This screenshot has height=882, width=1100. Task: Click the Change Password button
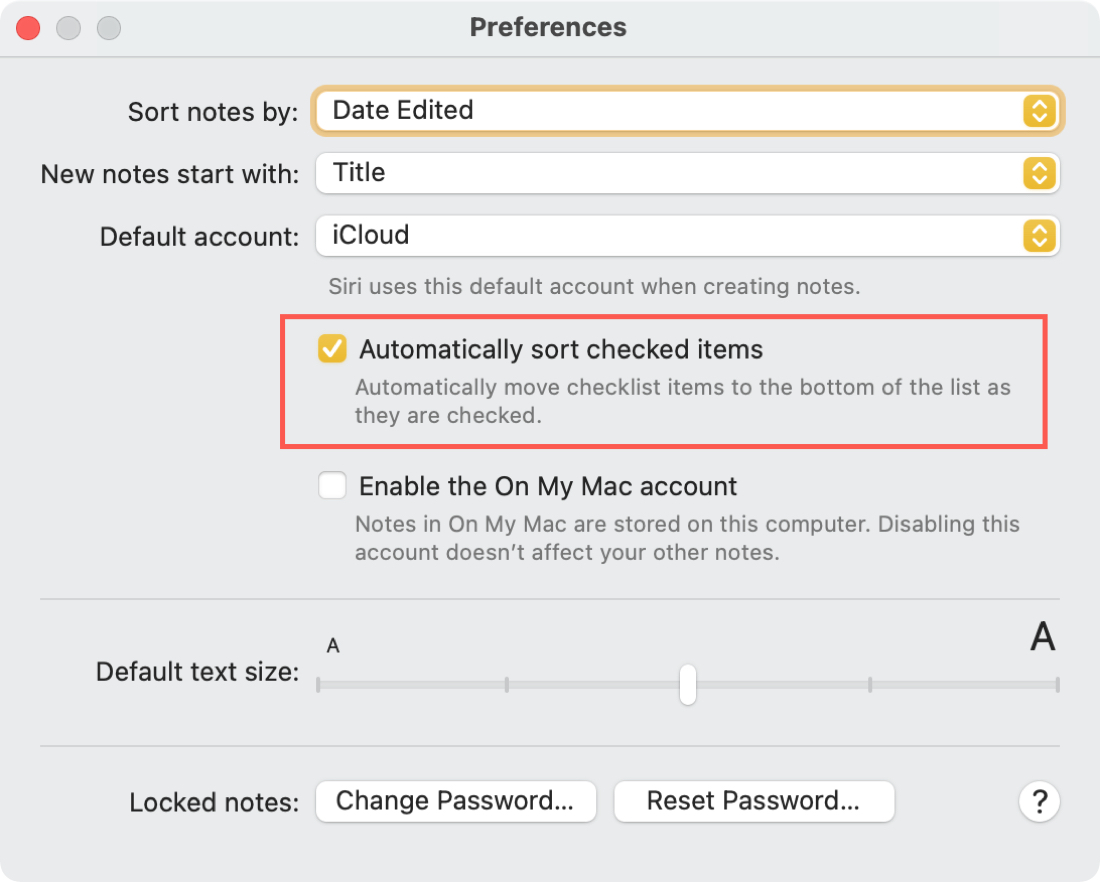(x=456, y=801)
